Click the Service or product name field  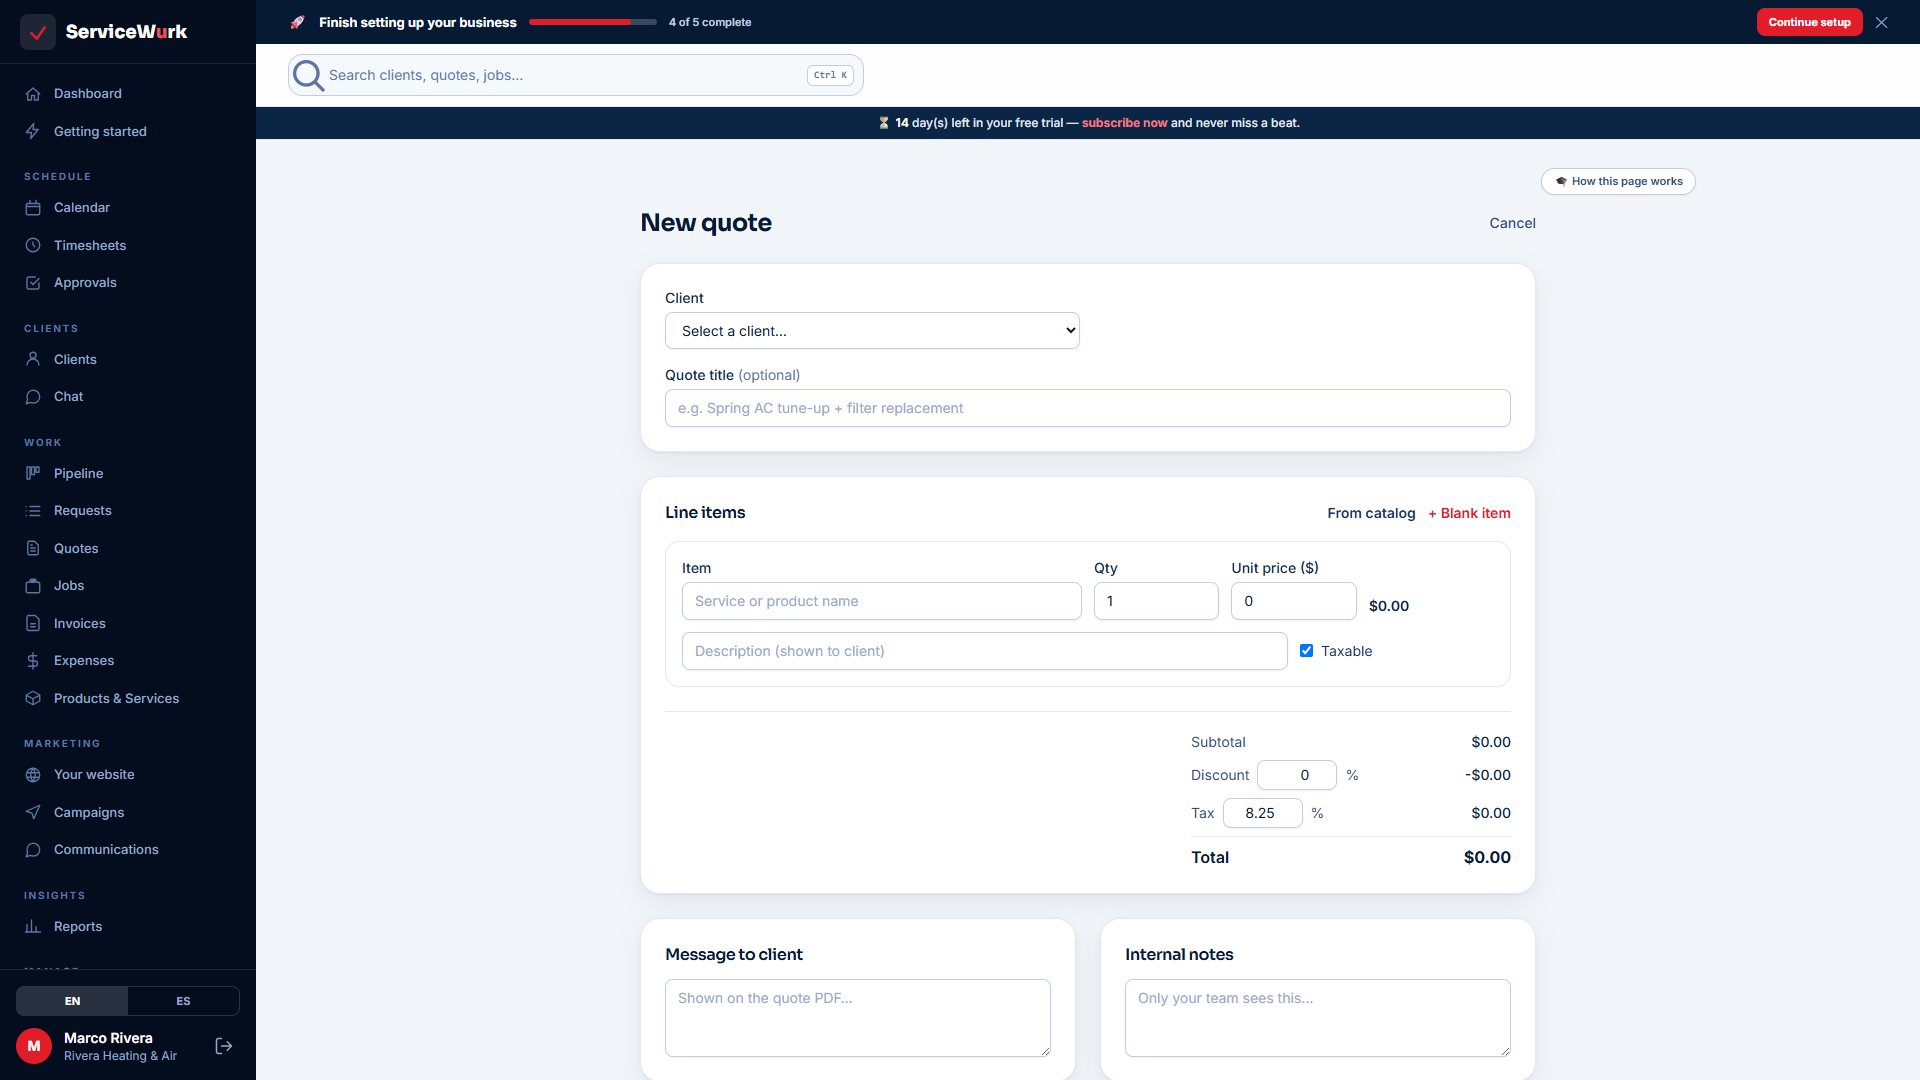pyautogui.click(x=881, y=601)
